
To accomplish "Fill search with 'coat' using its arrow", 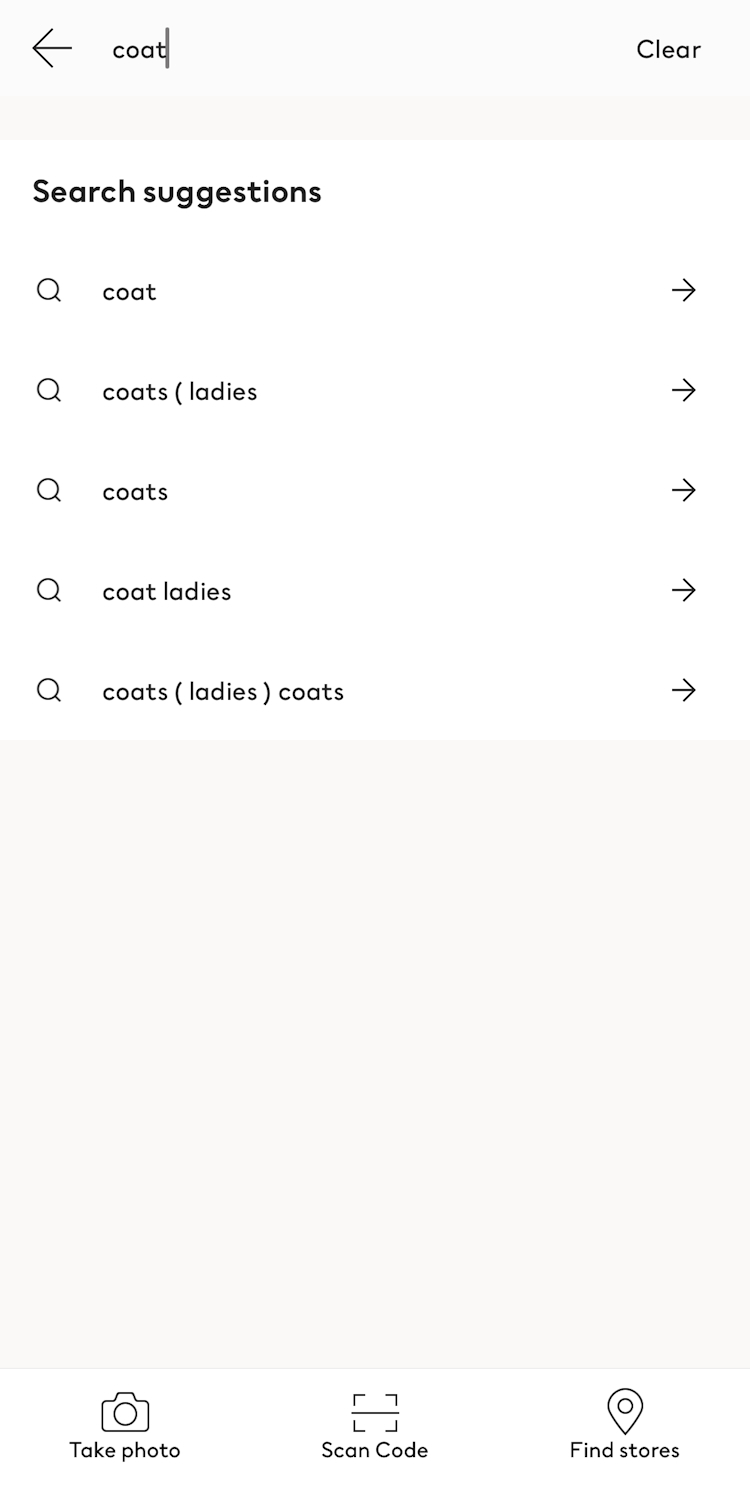I will pyautogui.click(x=684, y=290).
